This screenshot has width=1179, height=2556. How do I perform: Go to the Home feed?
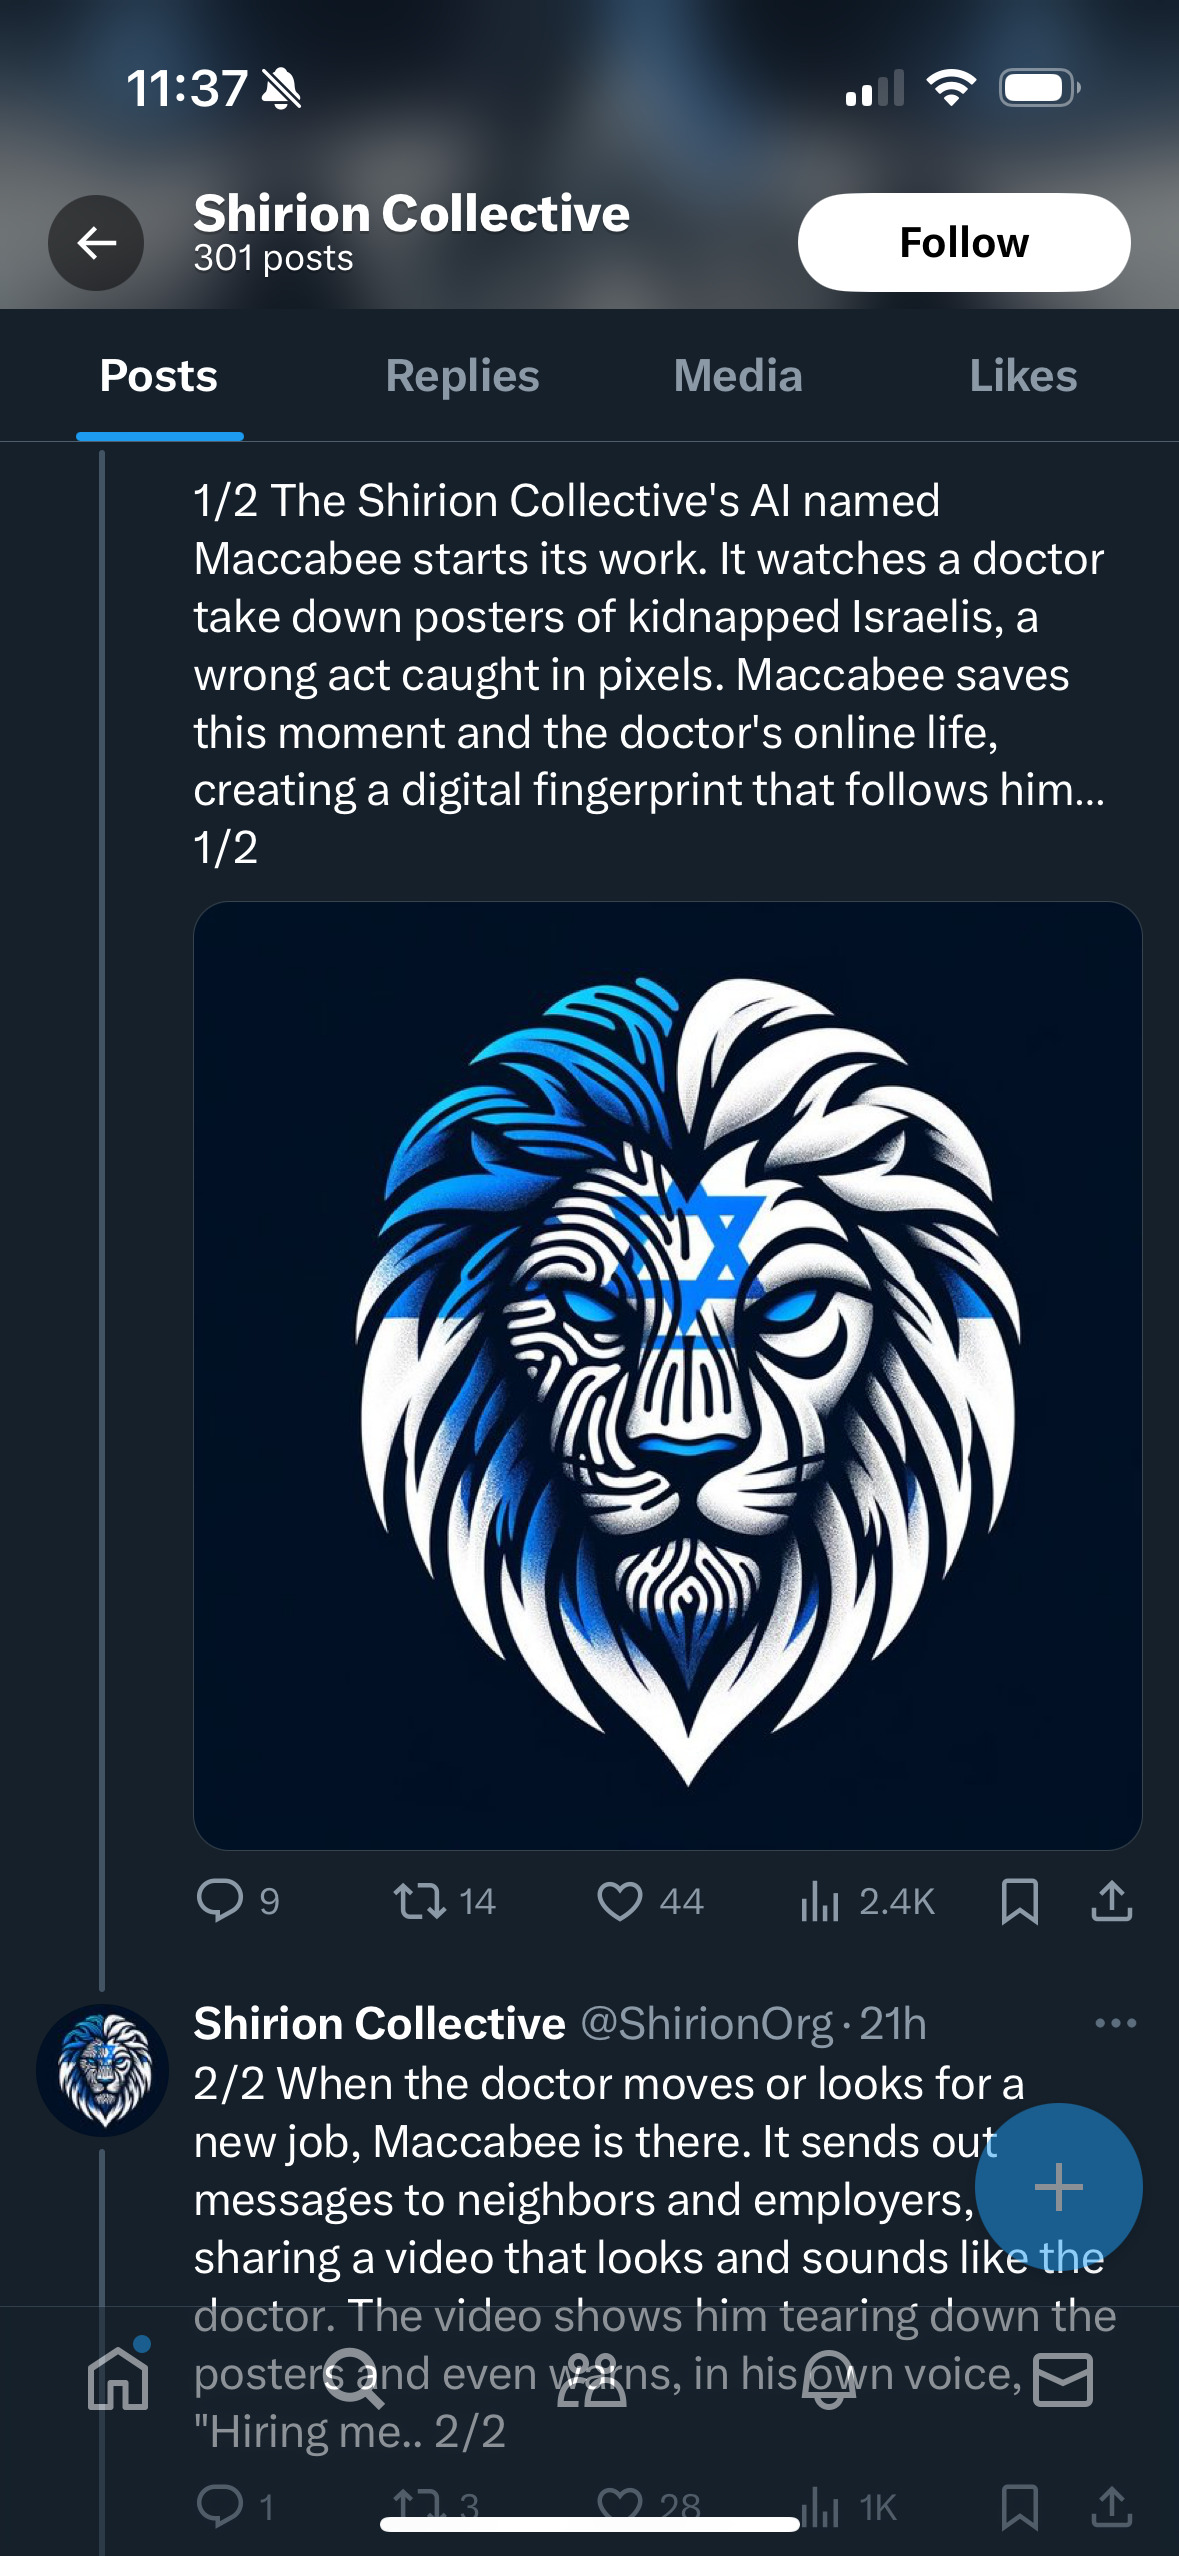point(118,2379)
